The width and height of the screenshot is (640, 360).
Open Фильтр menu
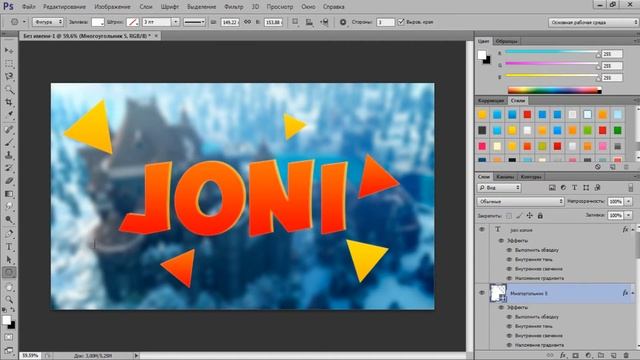234,7
